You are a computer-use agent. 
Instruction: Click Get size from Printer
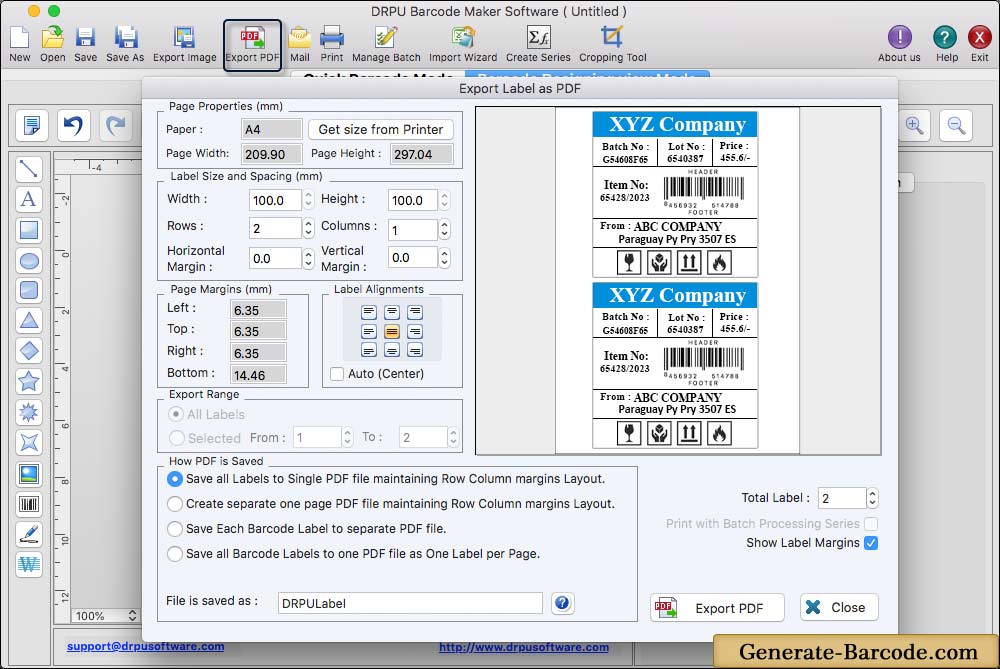(381, 129)
